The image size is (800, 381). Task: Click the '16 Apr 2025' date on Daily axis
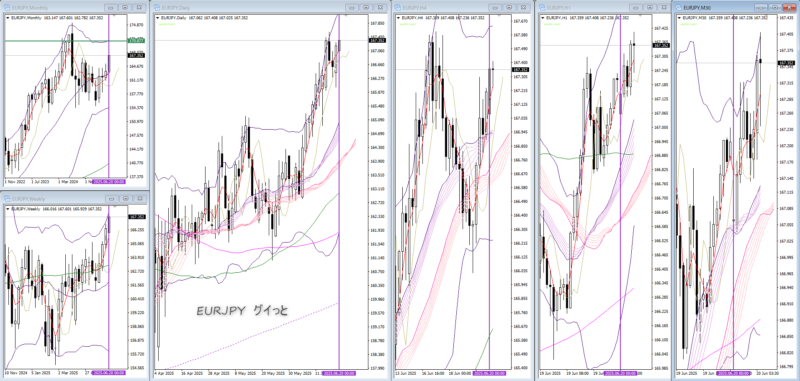pyautogui.click(x=191, y=373)
